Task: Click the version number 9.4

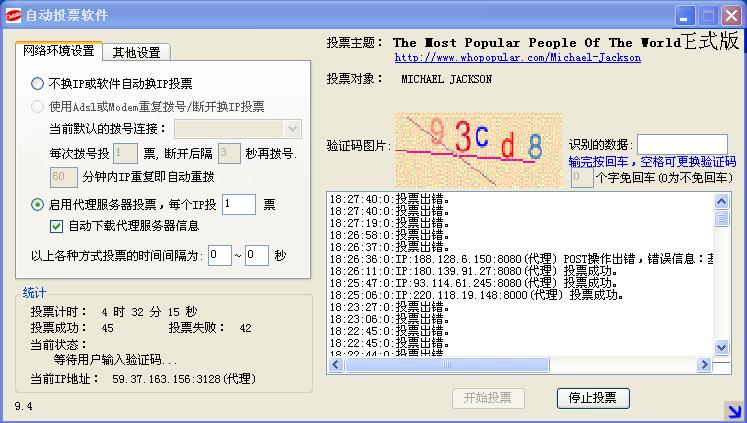Action: [x=23, y=406]
